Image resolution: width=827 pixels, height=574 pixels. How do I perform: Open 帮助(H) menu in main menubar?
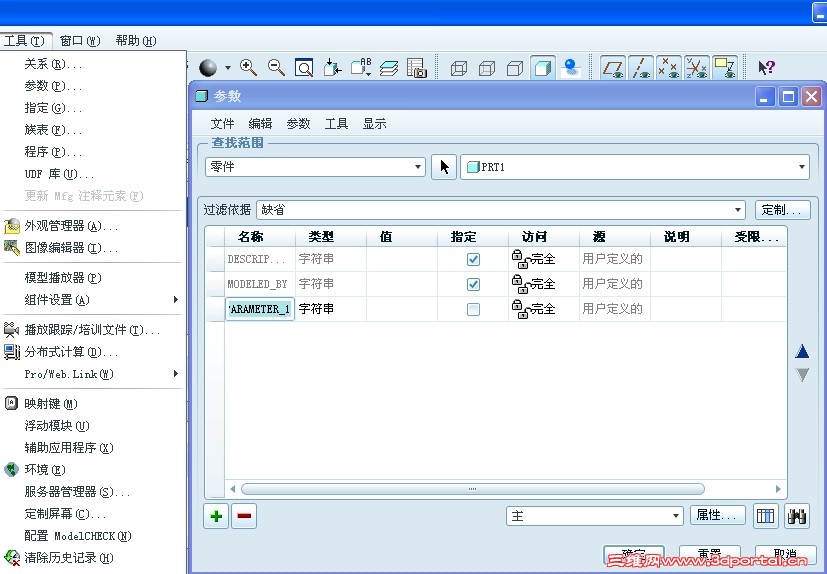point(136,41)
